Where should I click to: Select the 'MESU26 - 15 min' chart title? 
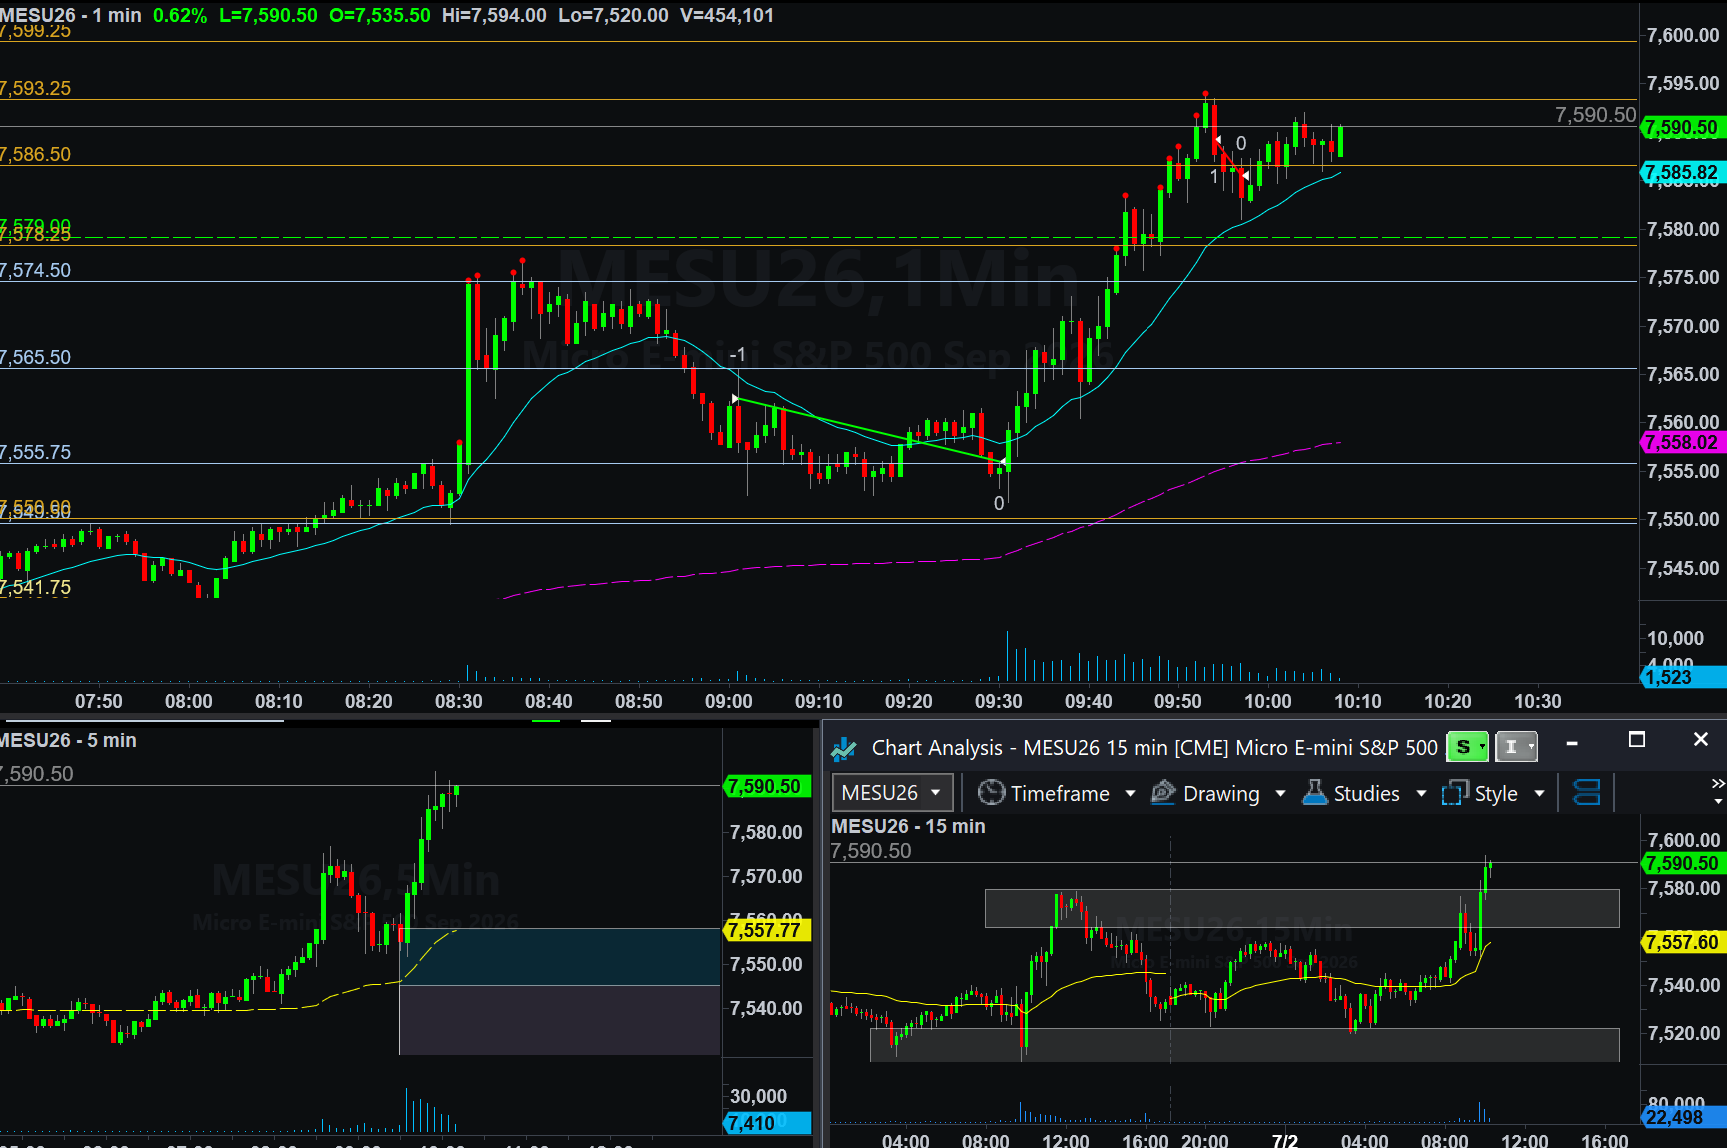(908, 826)
